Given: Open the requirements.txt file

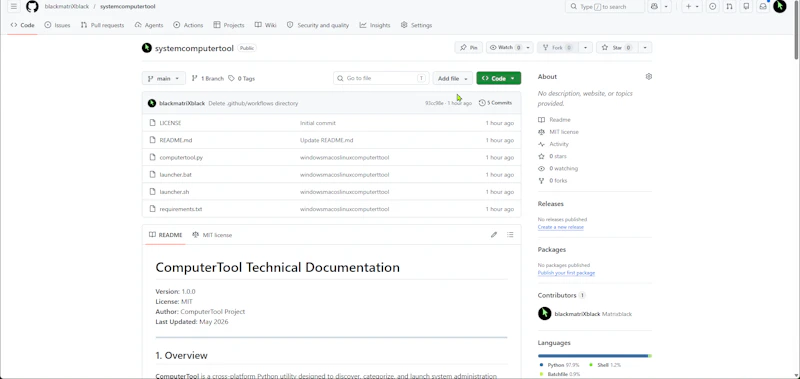Looking at the screenshot, I should [x=181, y=209].
